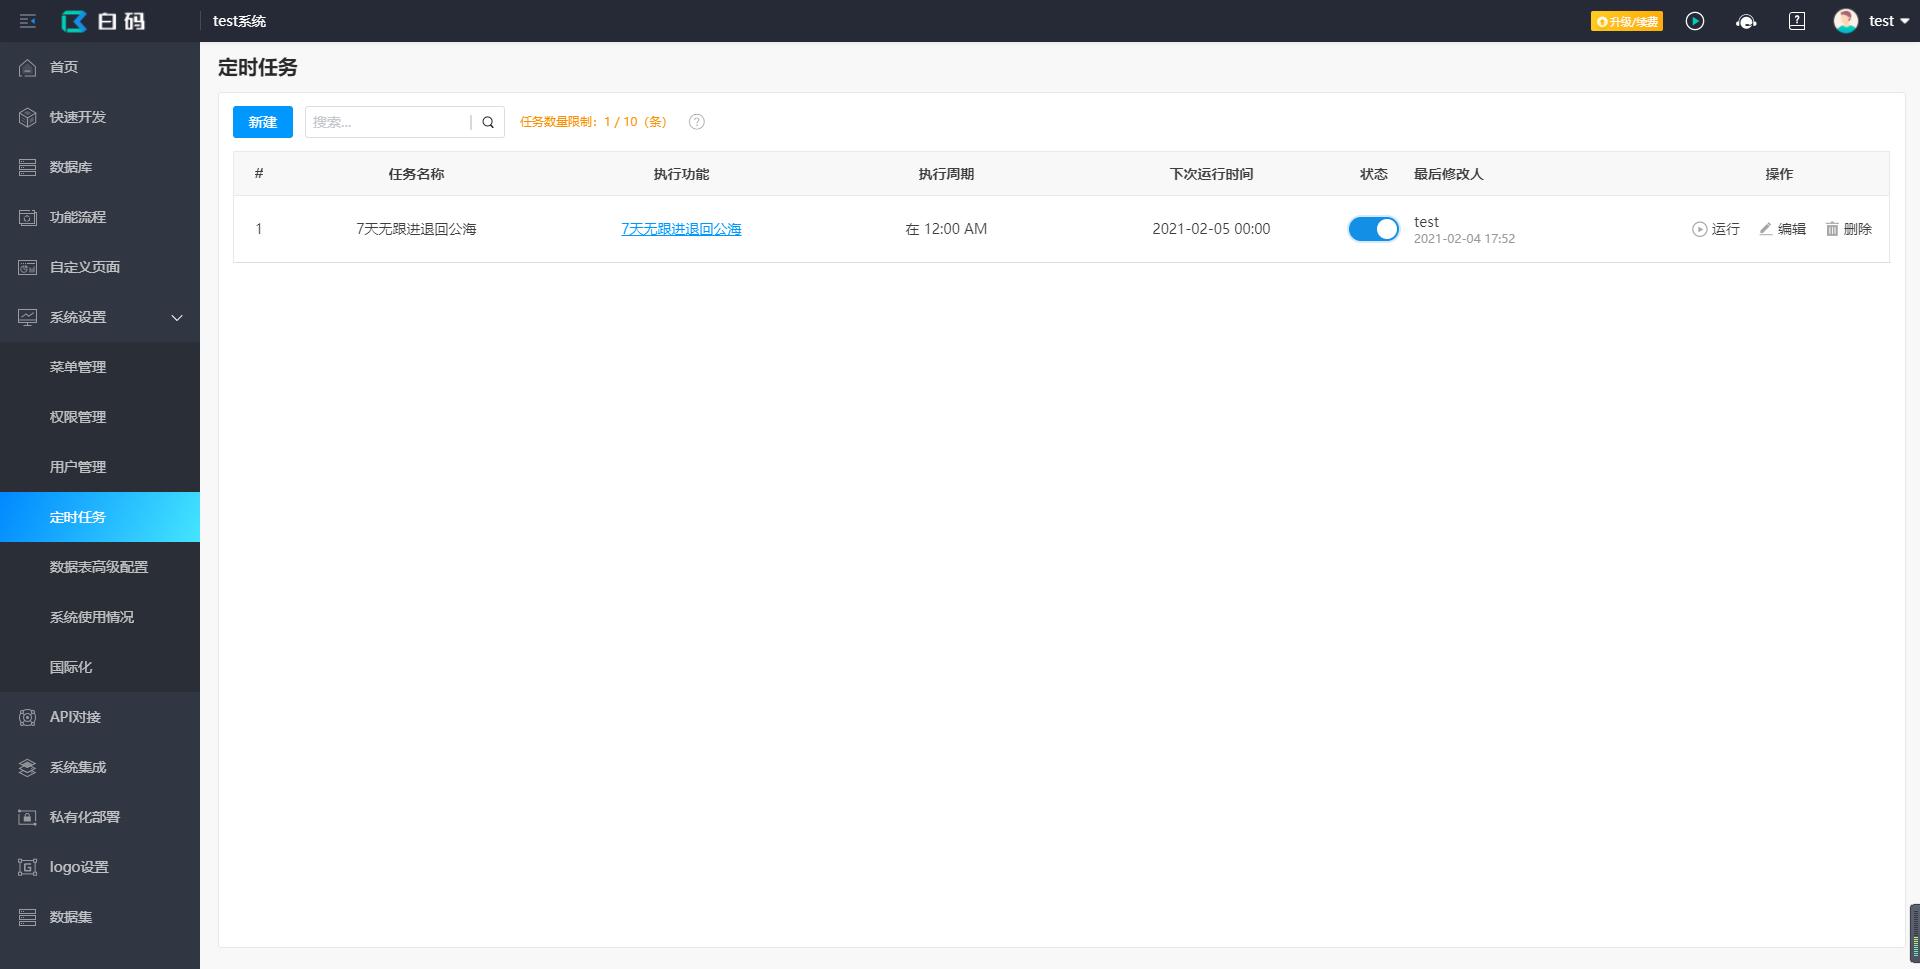Click the 升级/续费 upgrade button

point(1627,21)
